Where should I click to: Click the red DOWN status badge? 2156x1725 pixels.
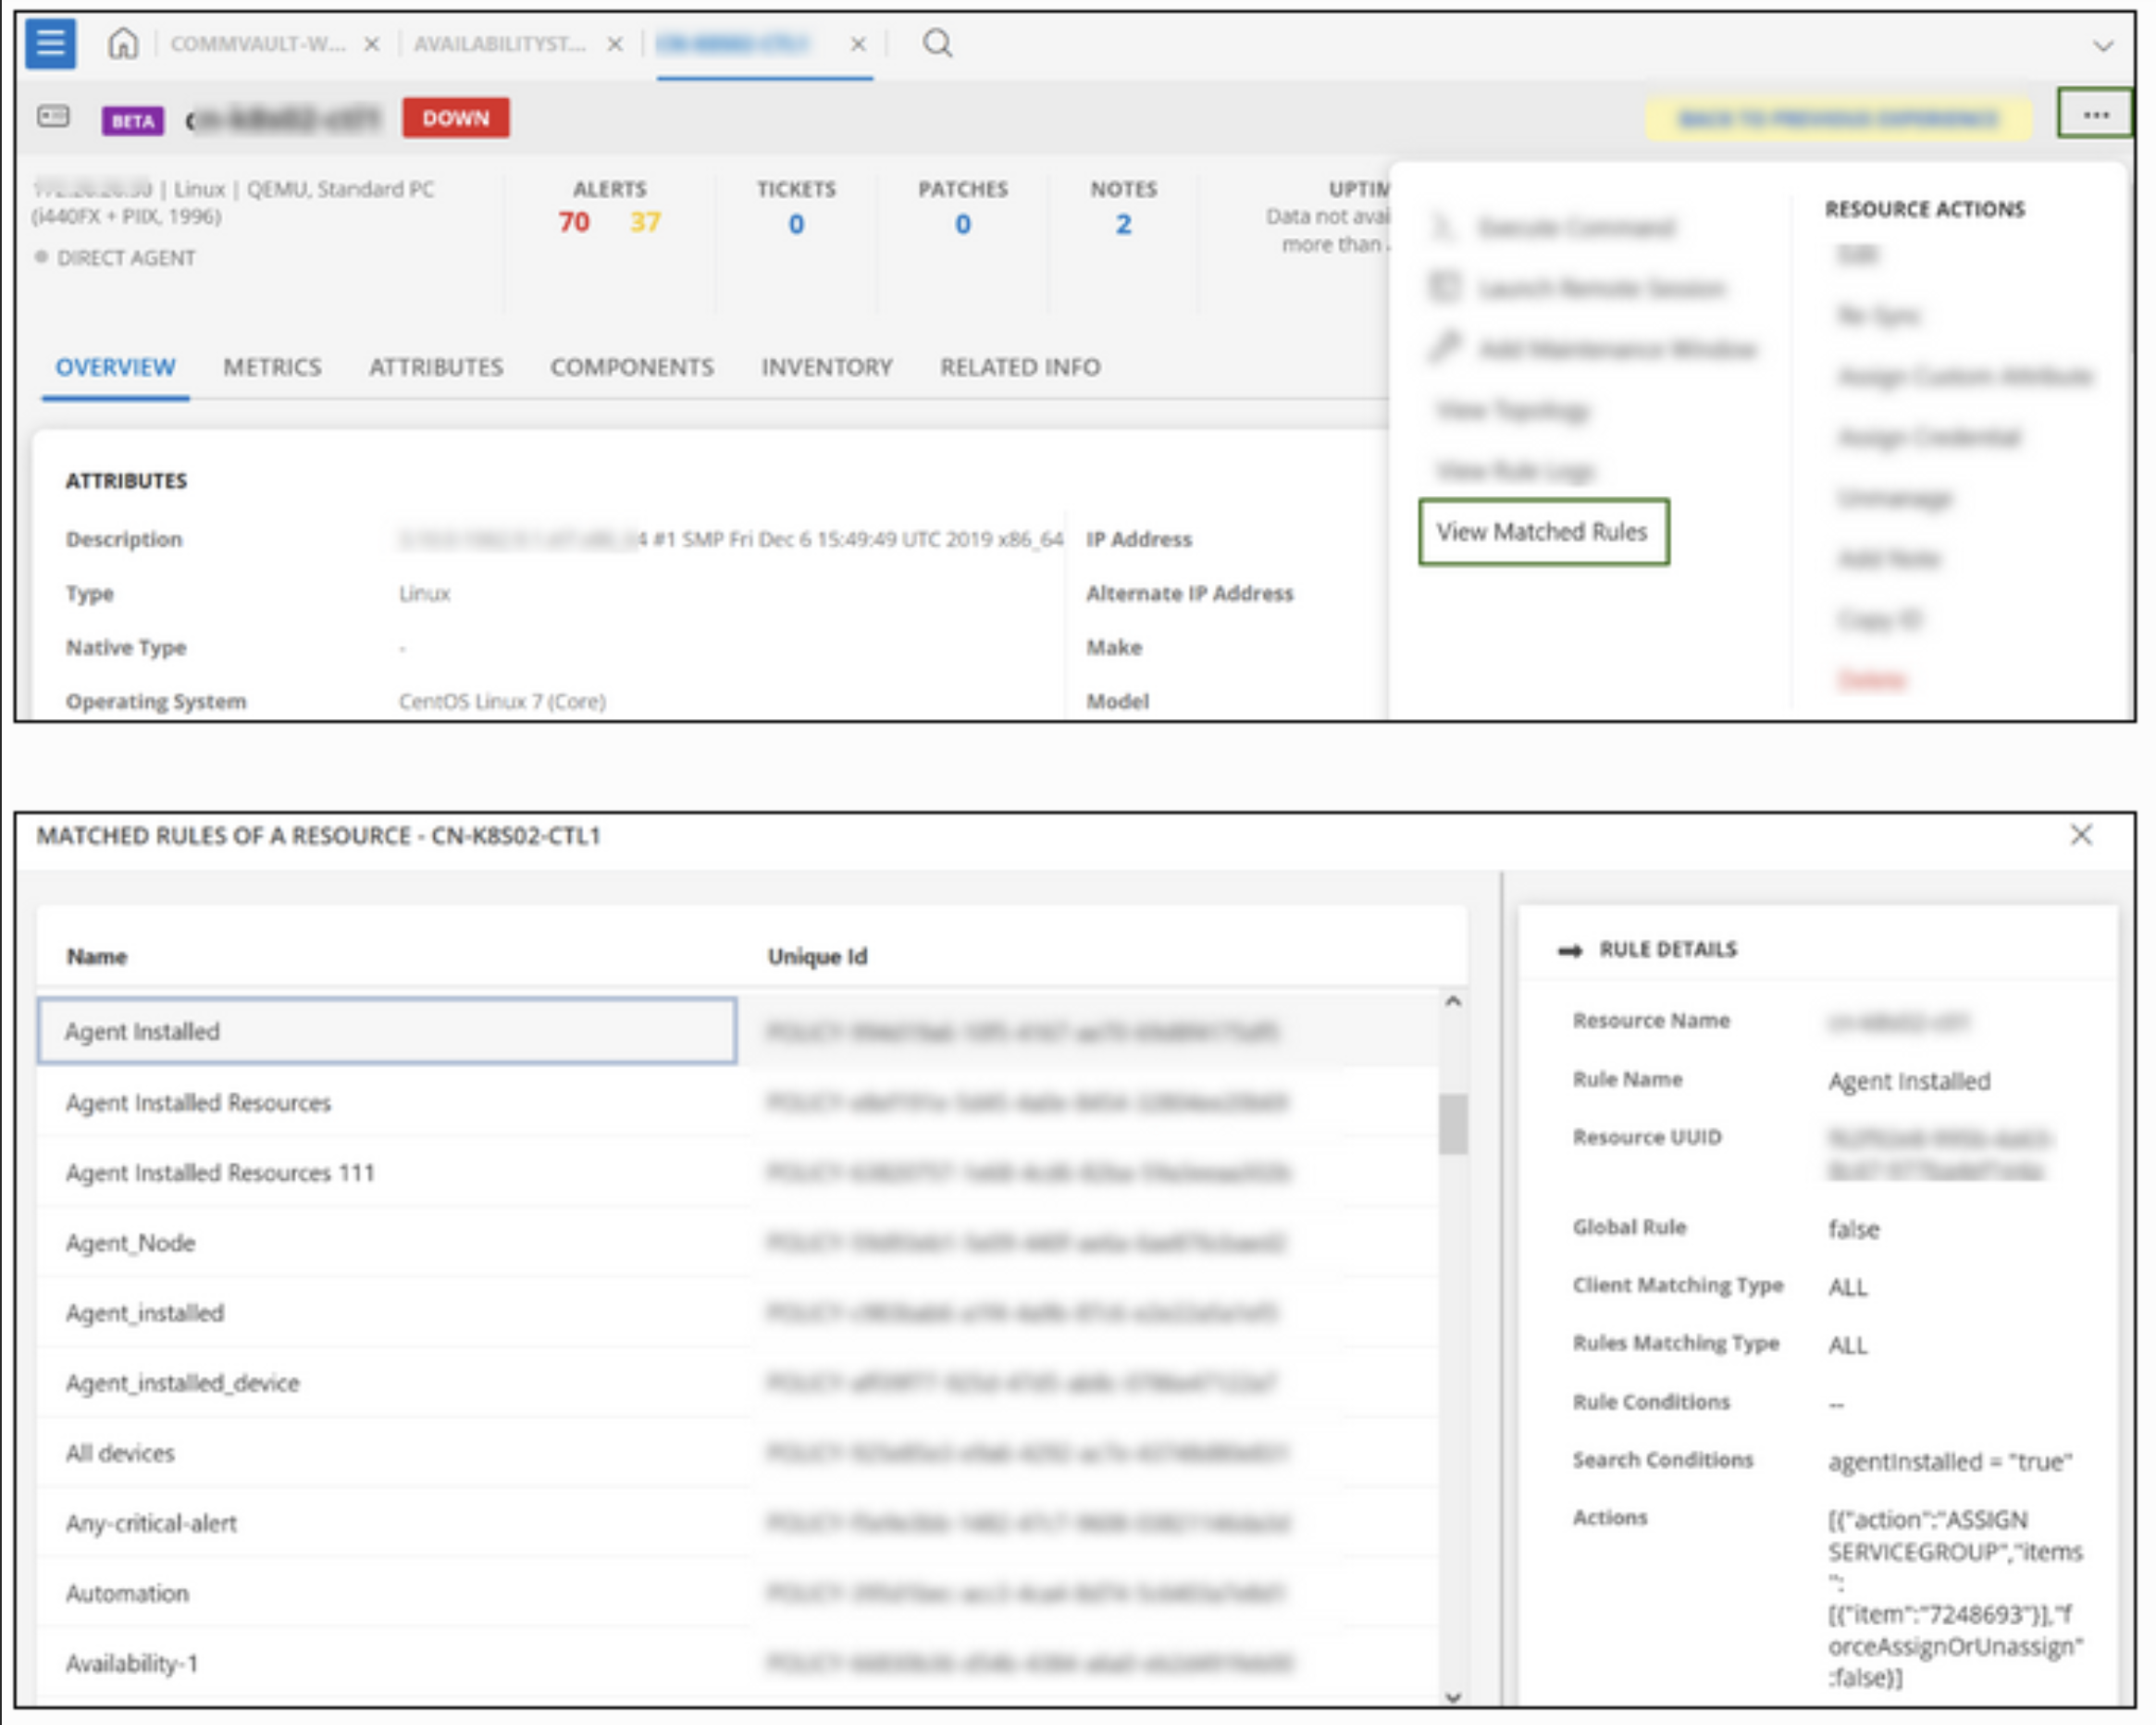coord(455,118)
